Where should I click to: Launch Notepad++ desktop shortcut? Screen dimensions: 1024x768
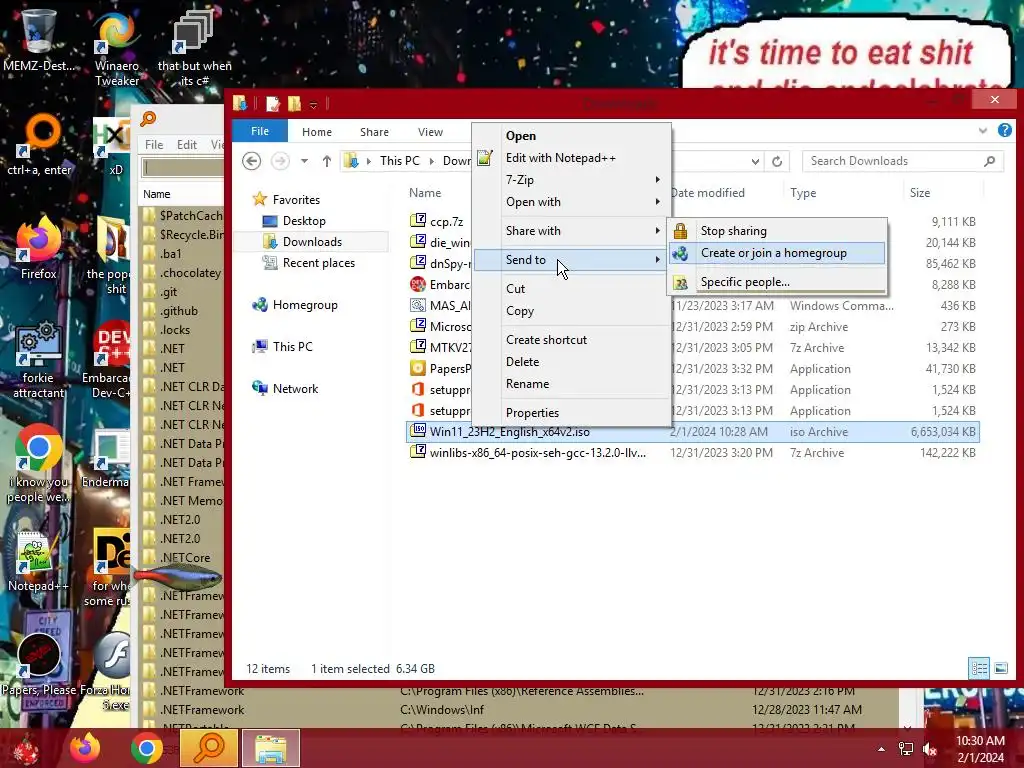pyautogui.click(x=38, y=560)
